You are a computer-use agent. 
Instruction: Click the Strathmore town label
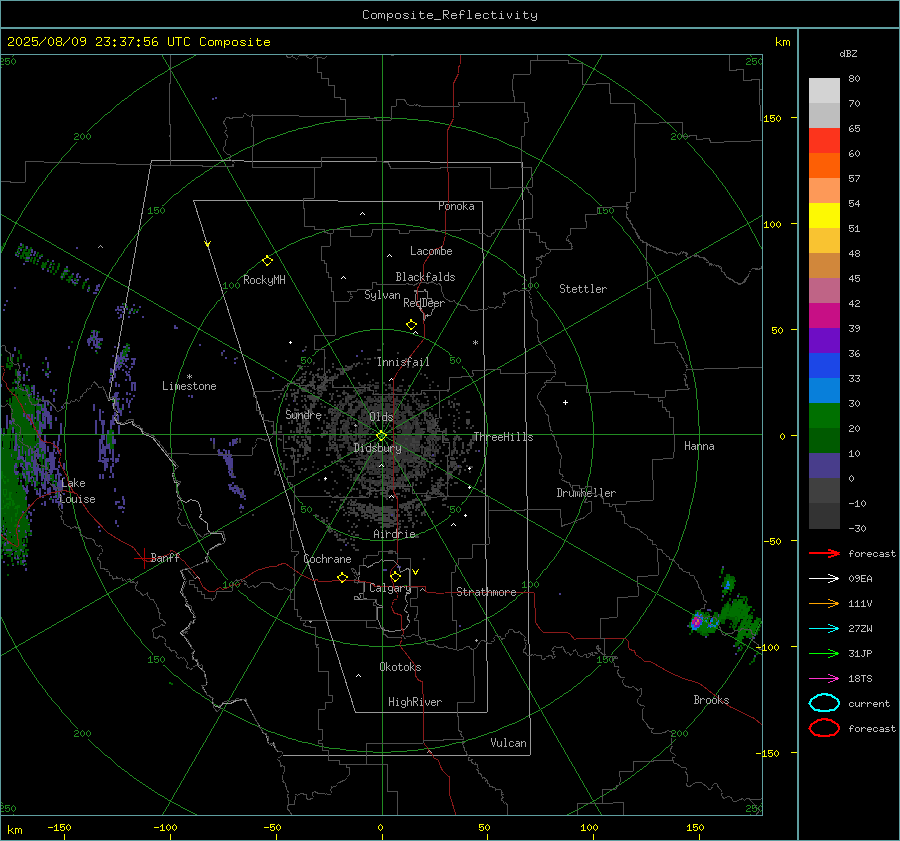point(486,592)
